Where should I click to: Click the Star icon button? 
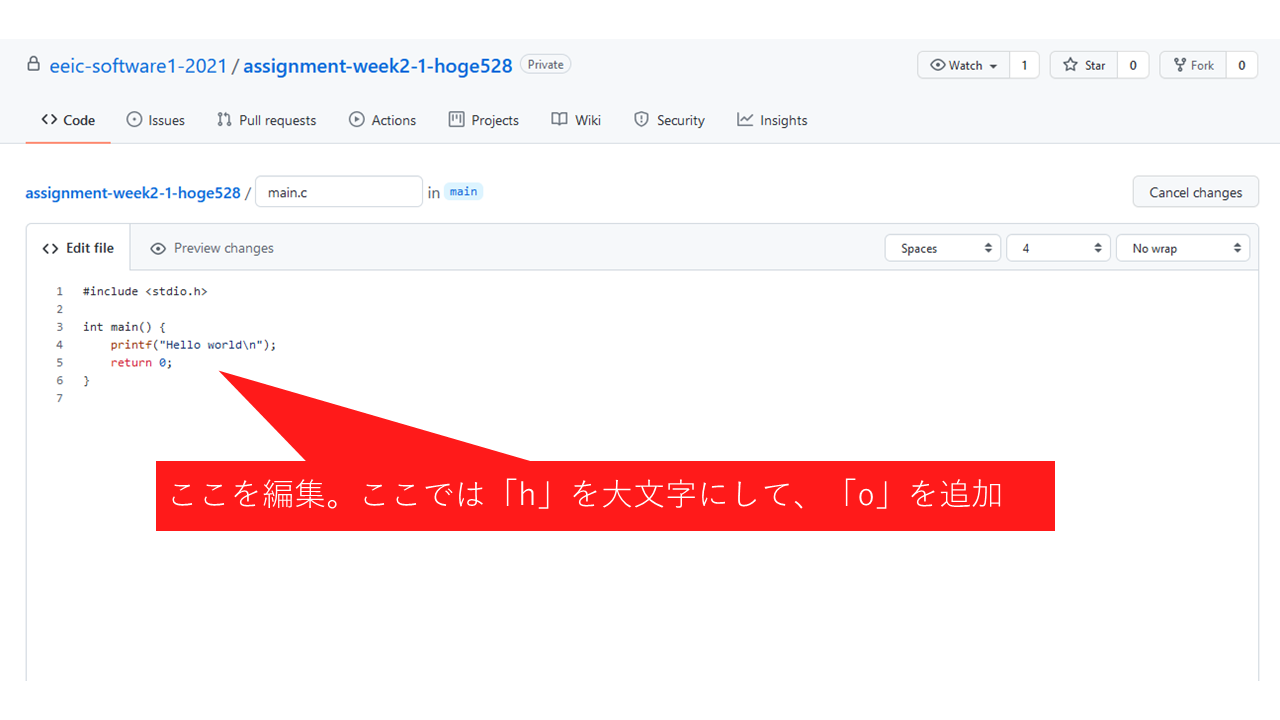pyautogui.click(x=1084, y=65)
